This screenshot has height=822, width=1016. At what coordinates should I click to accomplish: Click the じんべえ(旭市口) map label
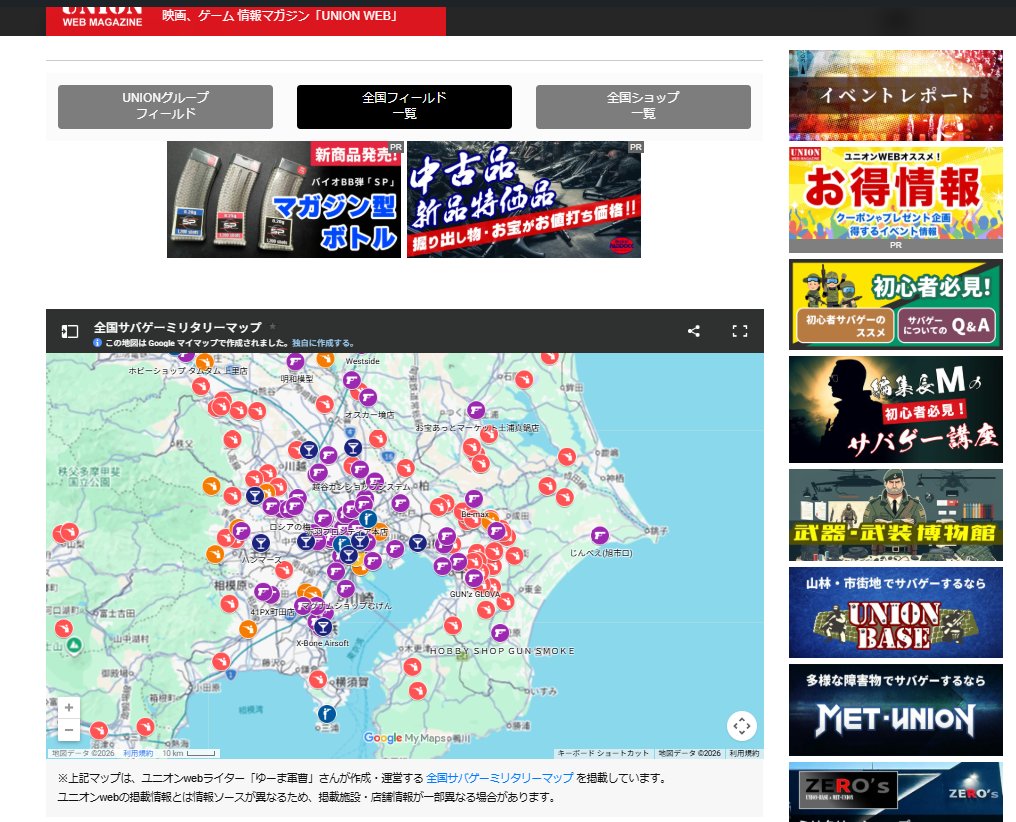tap(601, 553)
